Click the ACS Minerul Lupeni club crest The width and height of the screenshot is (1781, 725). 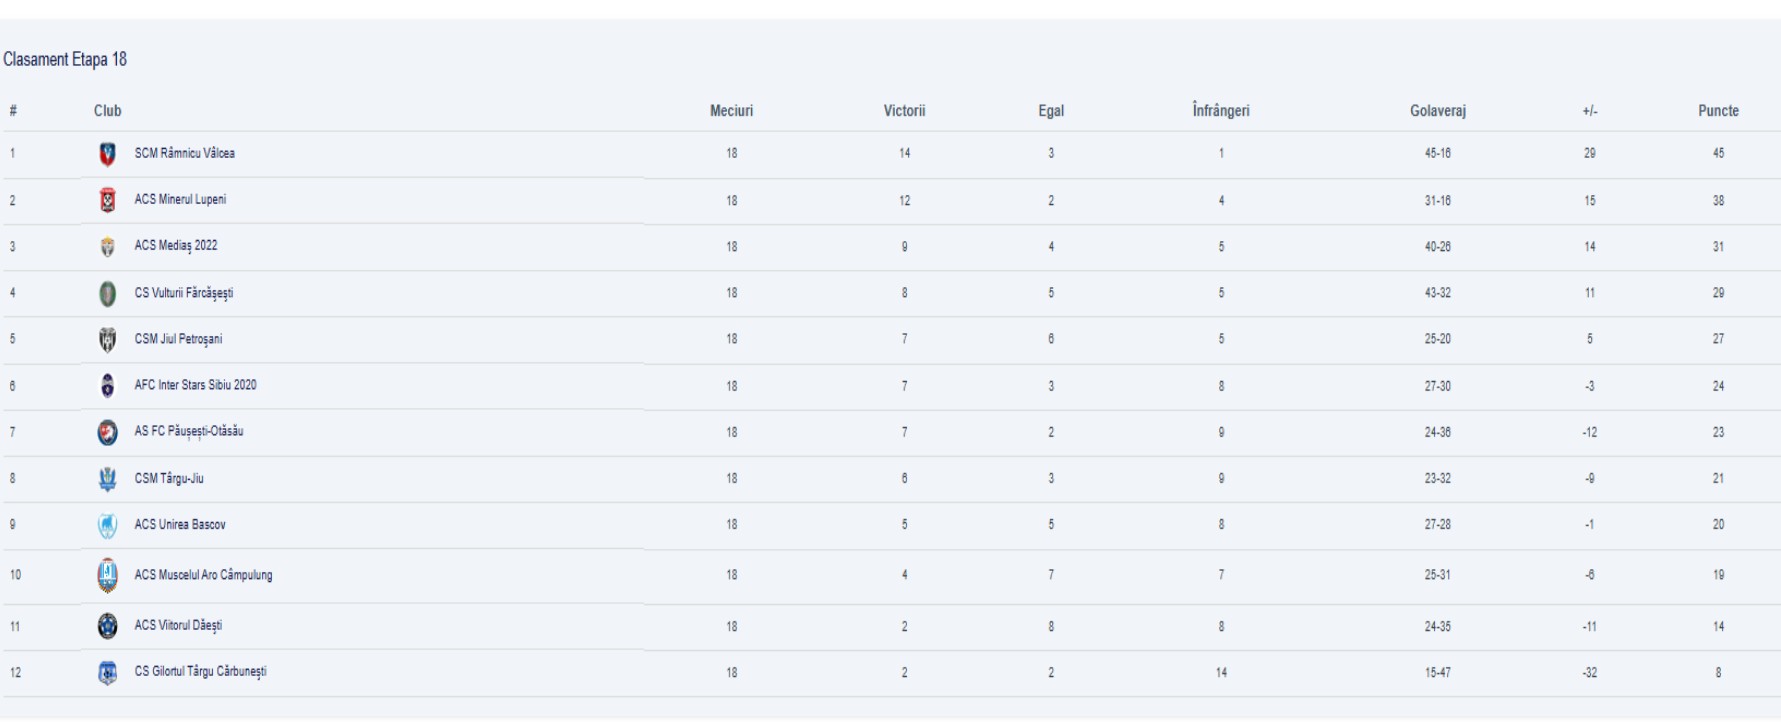(x=108, y=200)
